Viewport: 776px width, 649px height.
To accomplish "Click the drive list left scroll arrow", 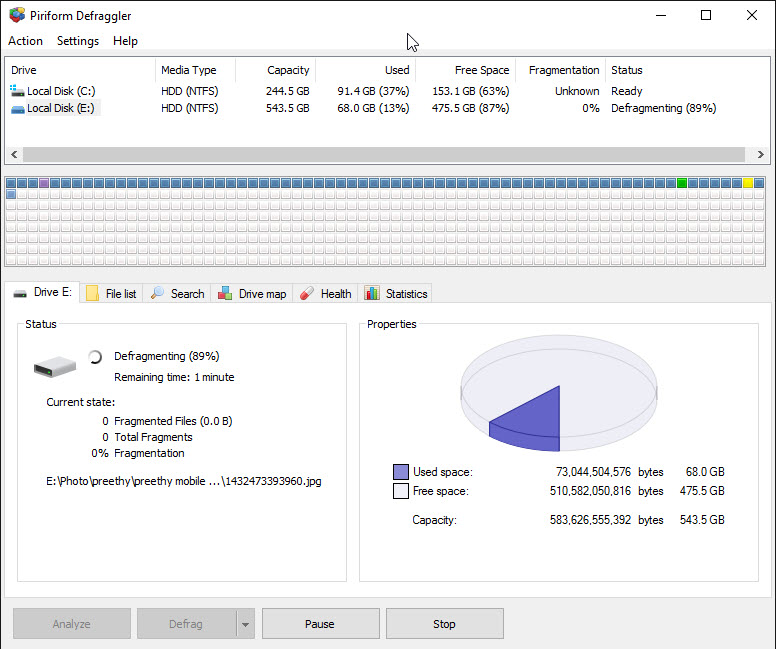I will tap(14, 154).
